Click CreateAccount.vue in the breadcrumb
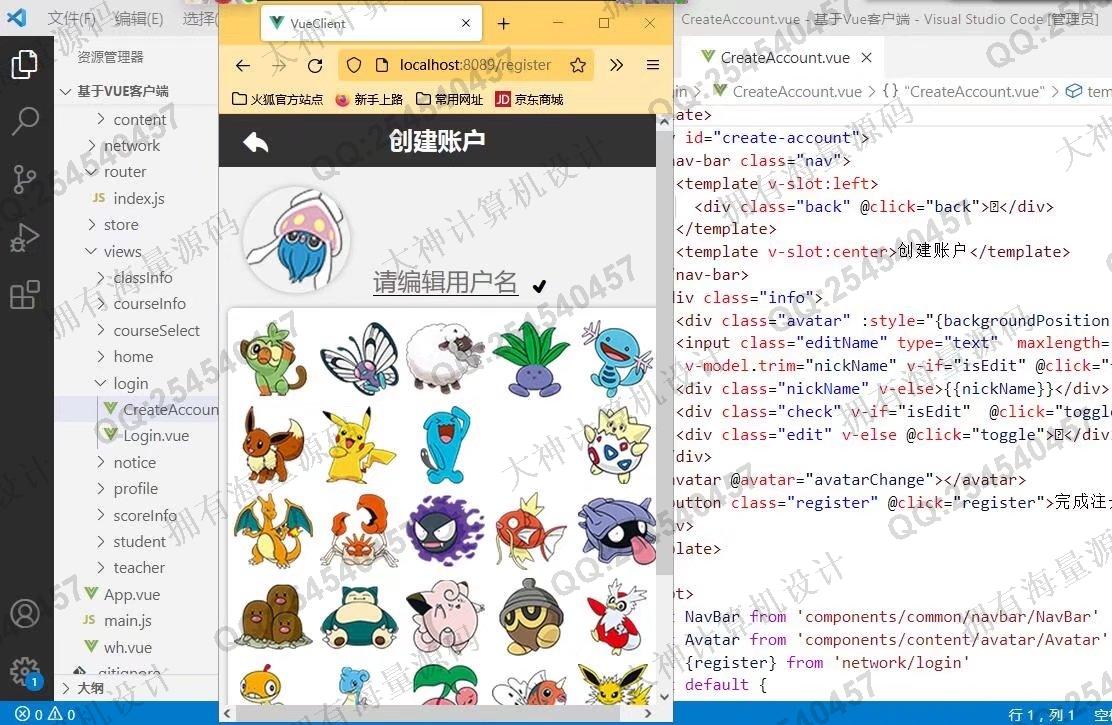The width and height of the screenshot is (1112, 725). tap(796, 92)
